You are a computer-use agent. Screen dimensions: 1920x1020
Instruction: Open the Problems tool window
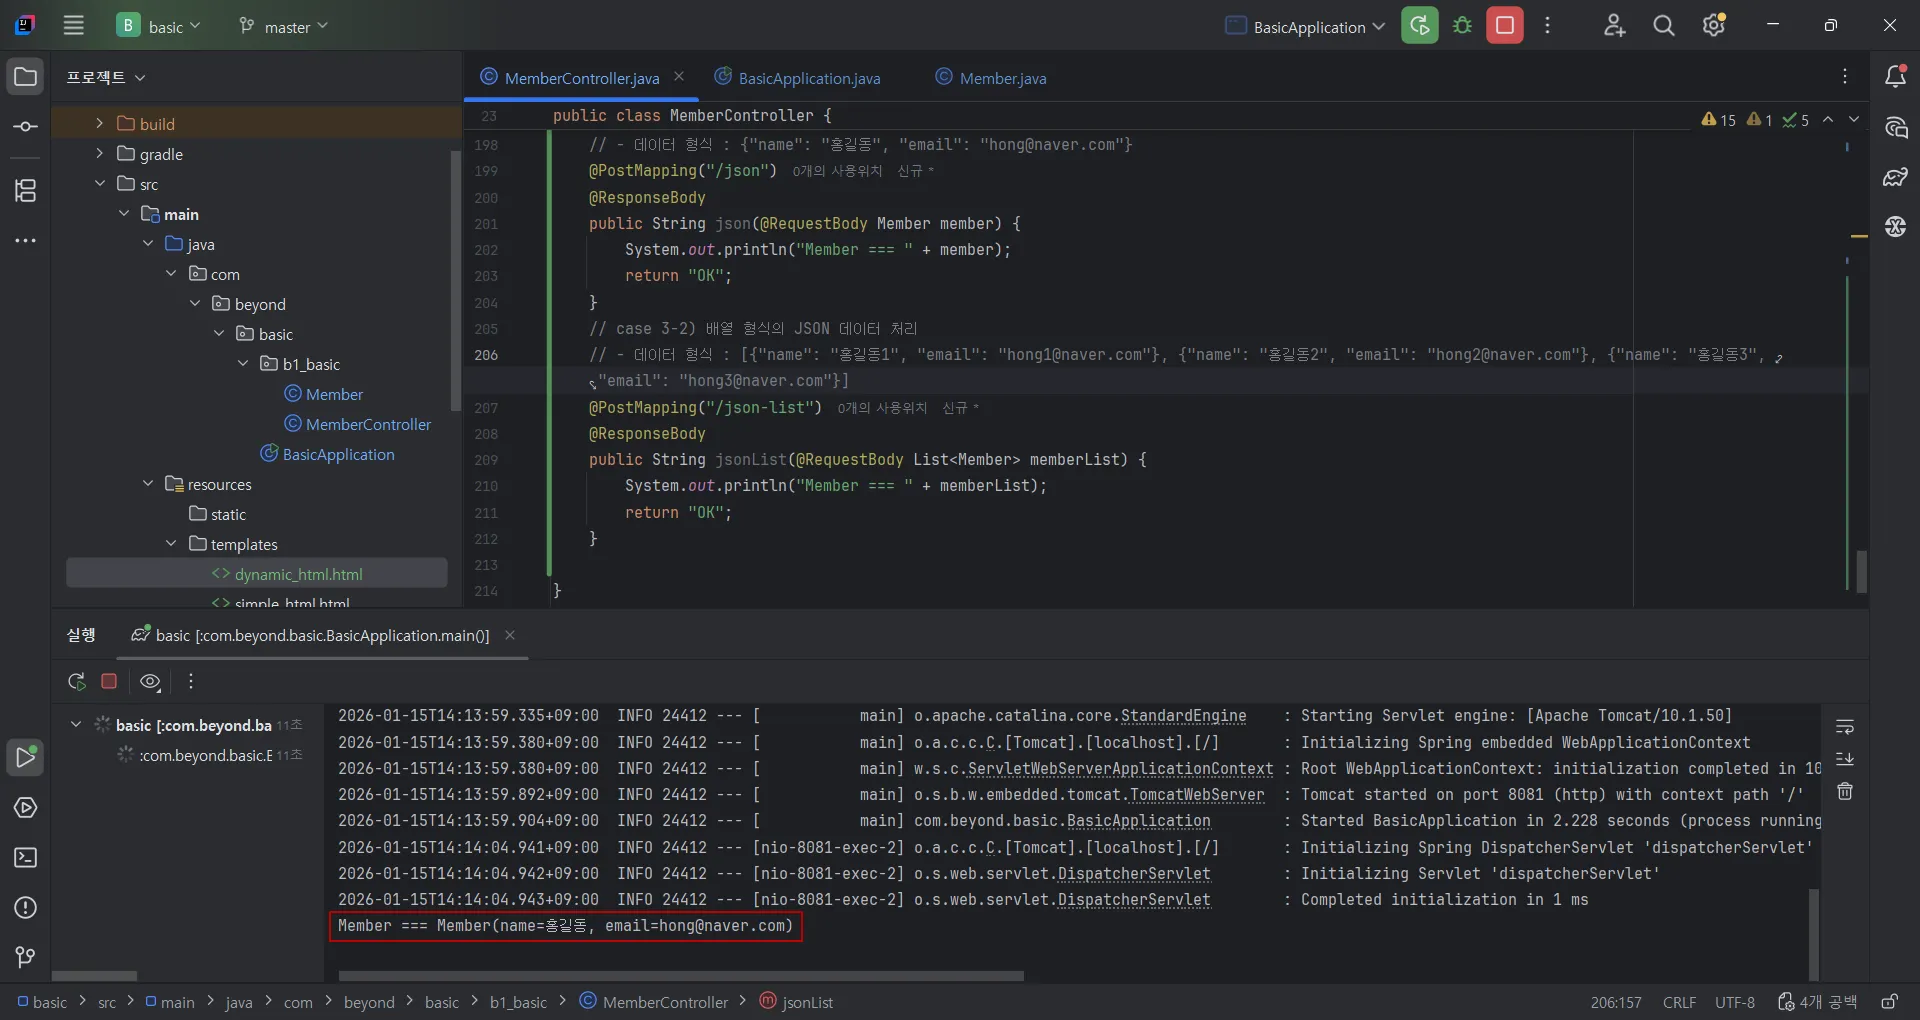point(26,908)
